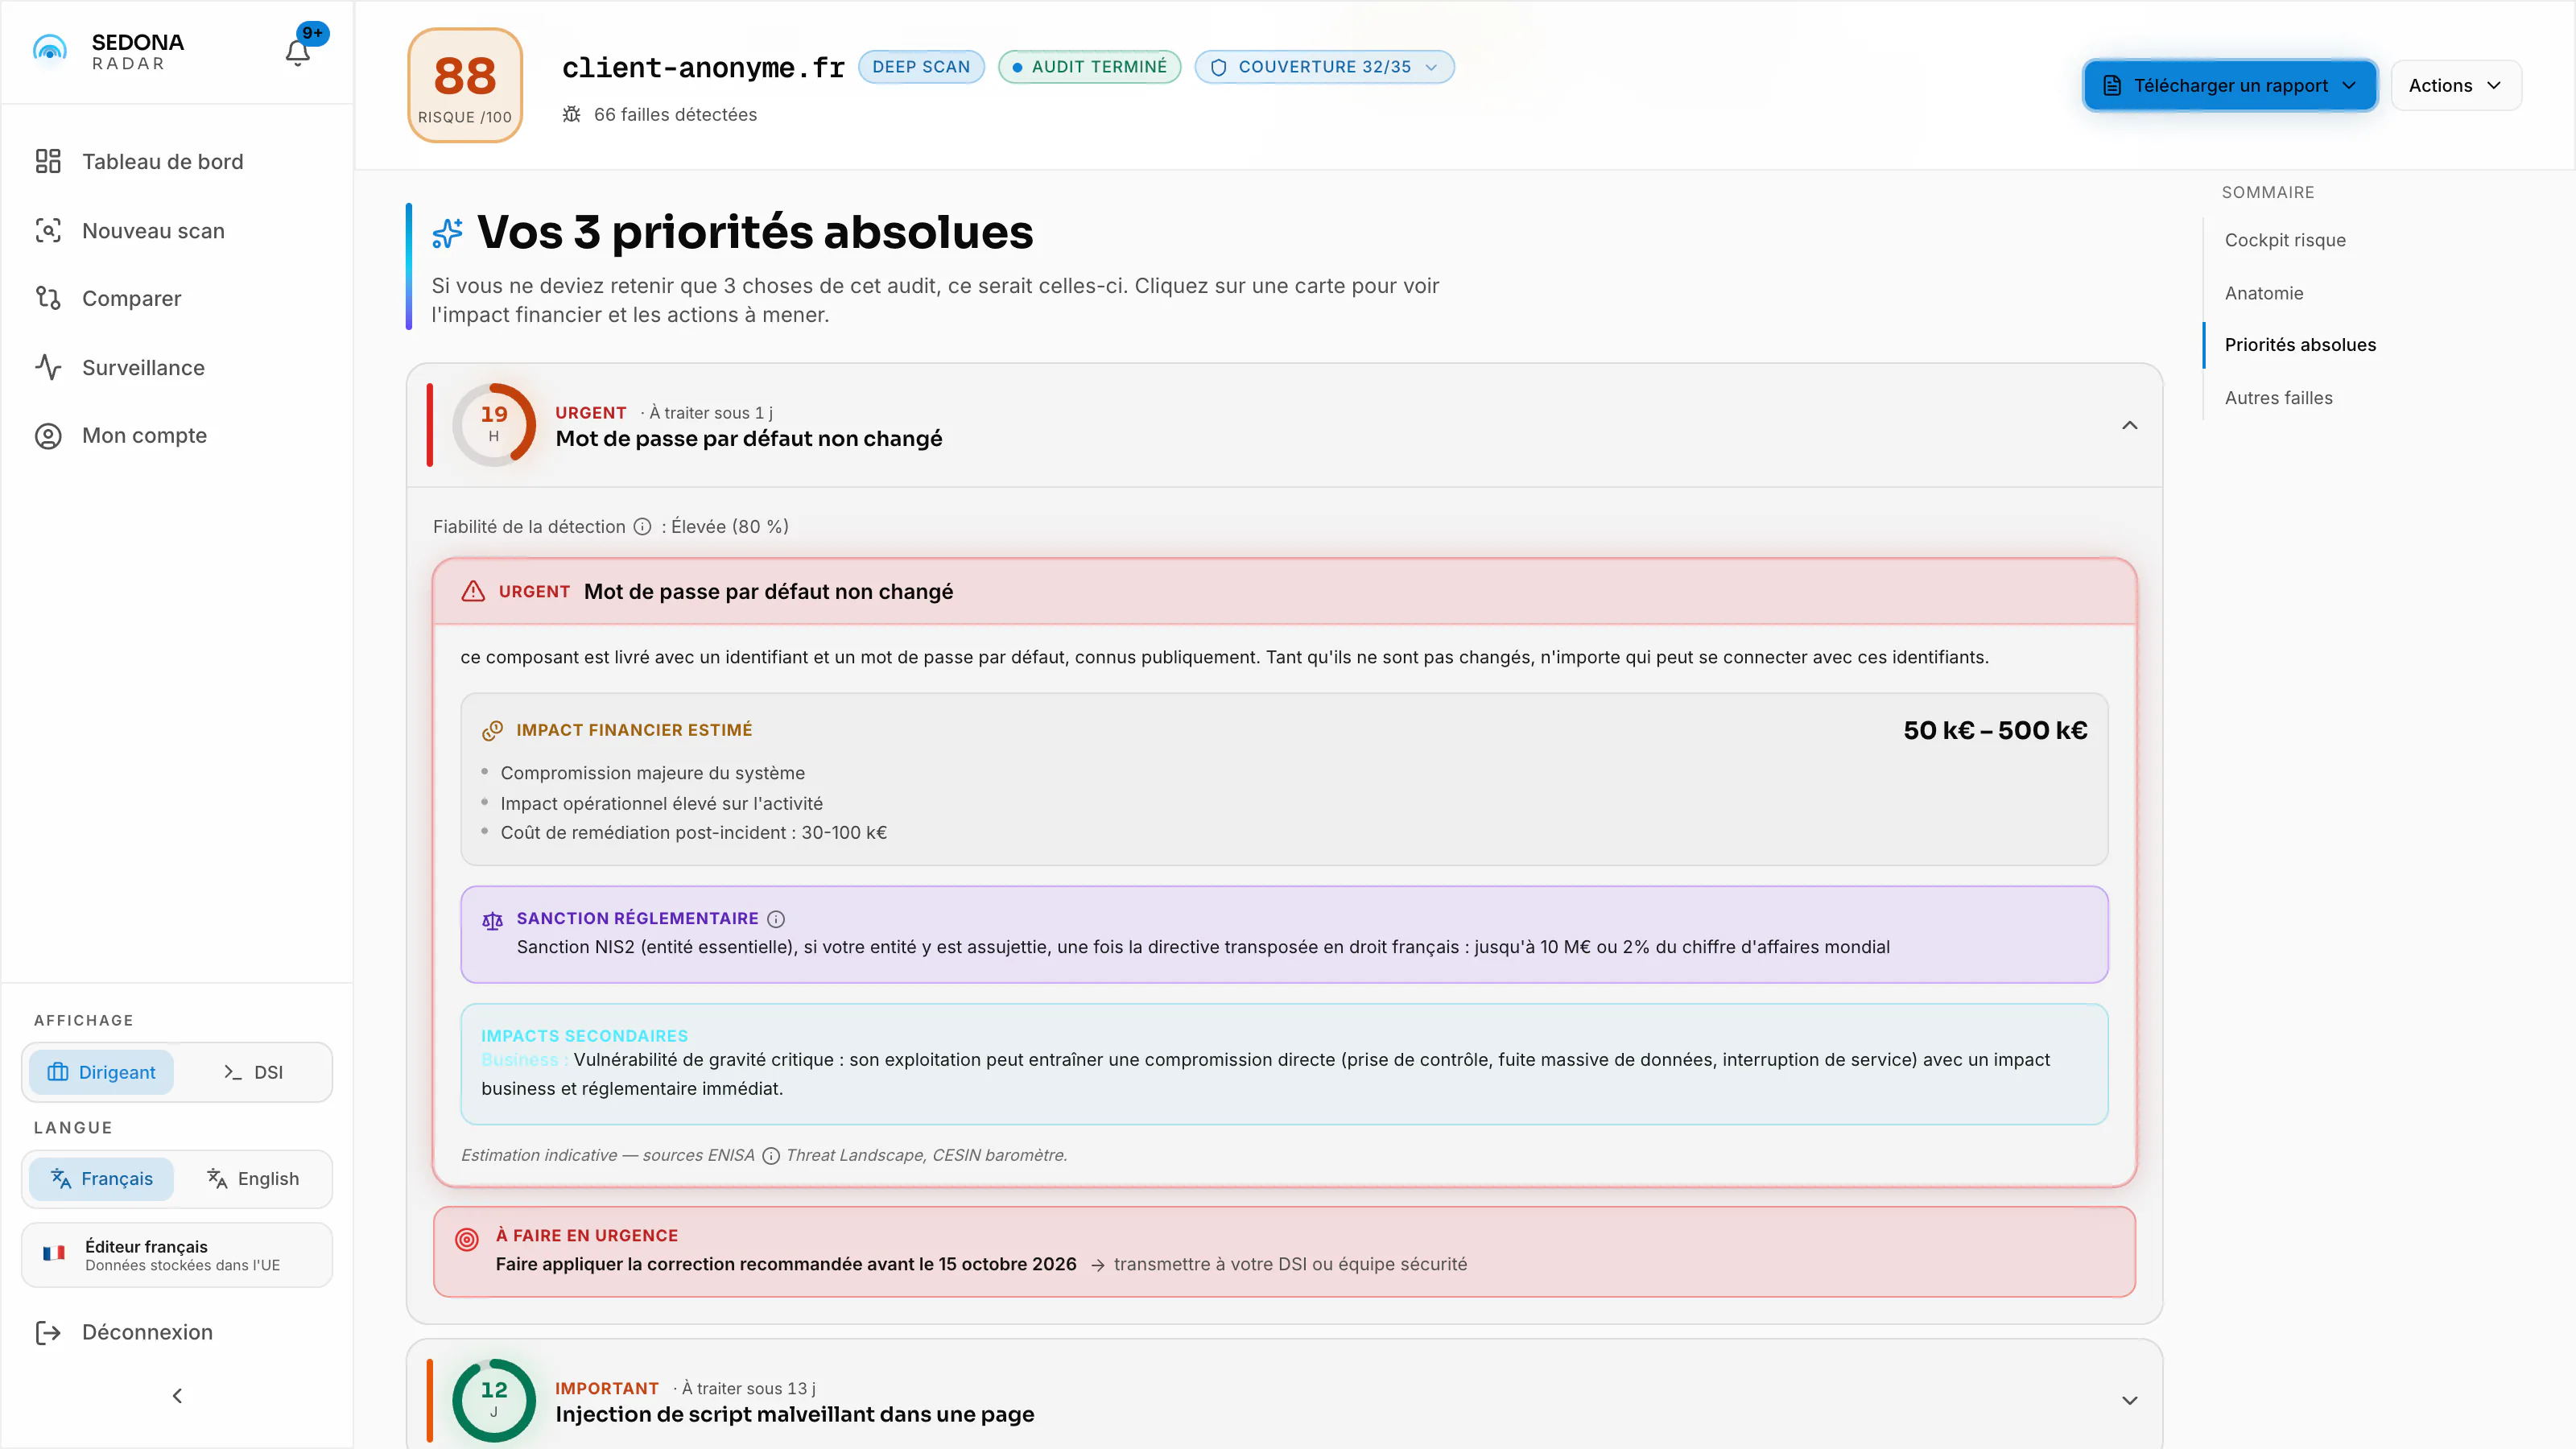This screenshot has width=2576, height=1449.
Task: Switch display to DSI view
Action: pyautogui.click(x=253, y=1072)
